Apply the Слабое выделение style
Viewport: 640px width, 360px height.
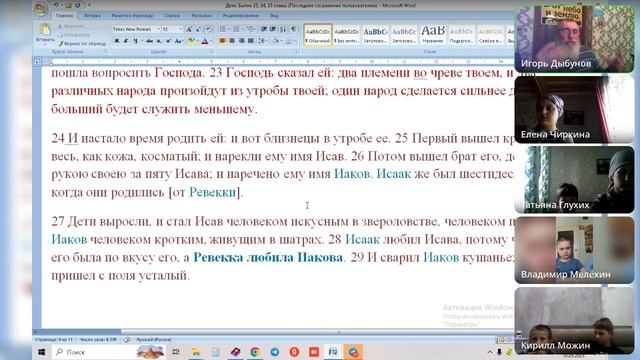pyautogui.click(x=490, y=35)
